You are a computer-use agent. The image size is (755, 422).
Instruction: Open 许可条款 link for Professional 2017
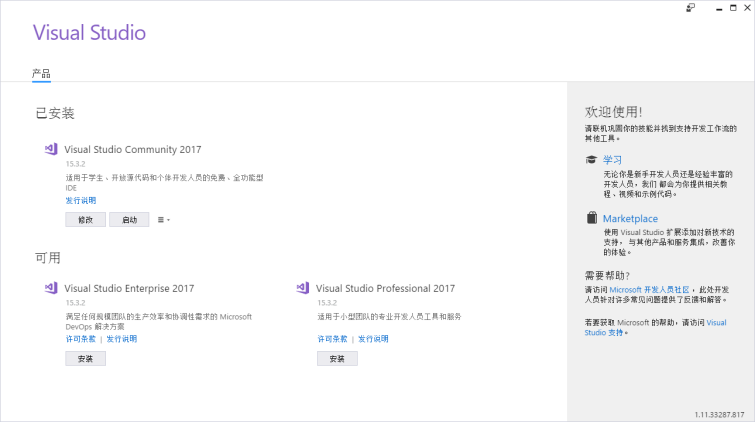(332, 339)
